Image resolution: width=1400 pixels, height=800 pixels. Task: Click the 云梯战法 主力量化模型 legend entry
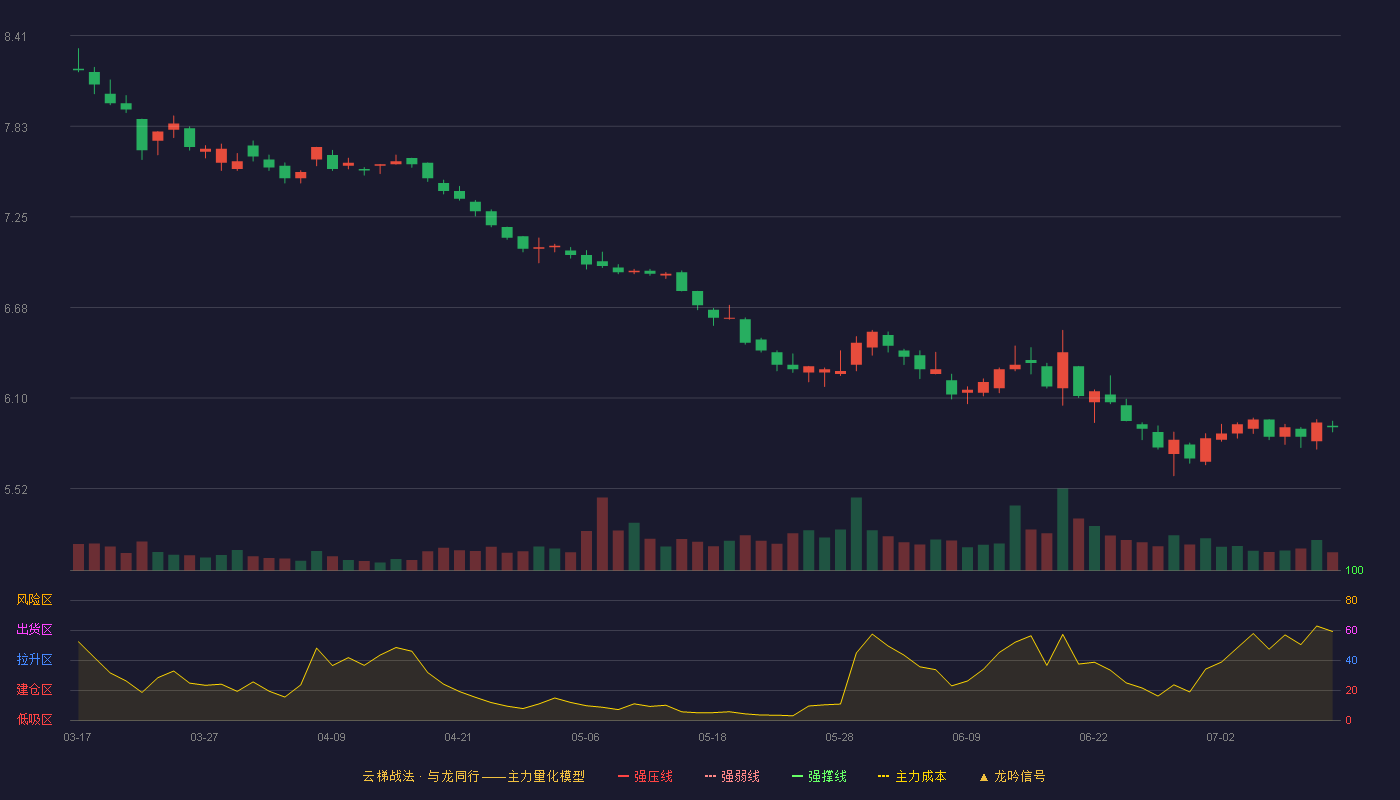474,776
